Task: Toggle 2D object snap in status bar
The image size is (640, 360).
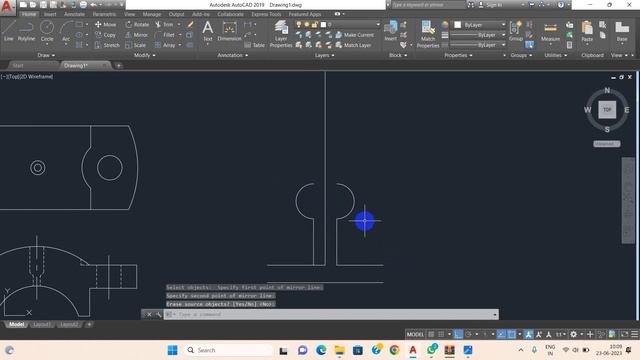Action: (511, 334)
